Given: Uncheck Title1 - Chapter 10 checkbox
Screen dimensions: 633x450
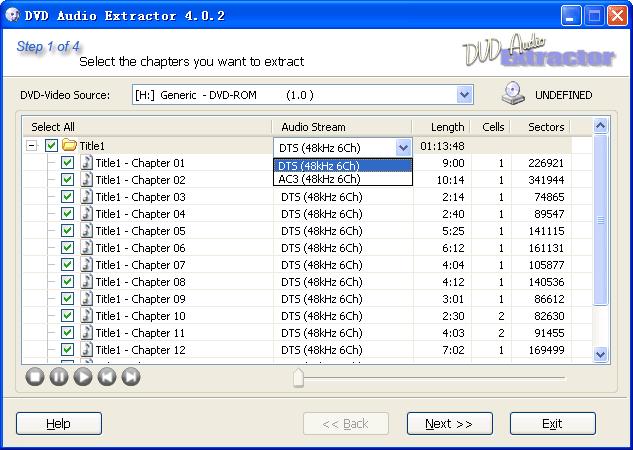Looking at the screenshot, I should click(x=67, y=316).
